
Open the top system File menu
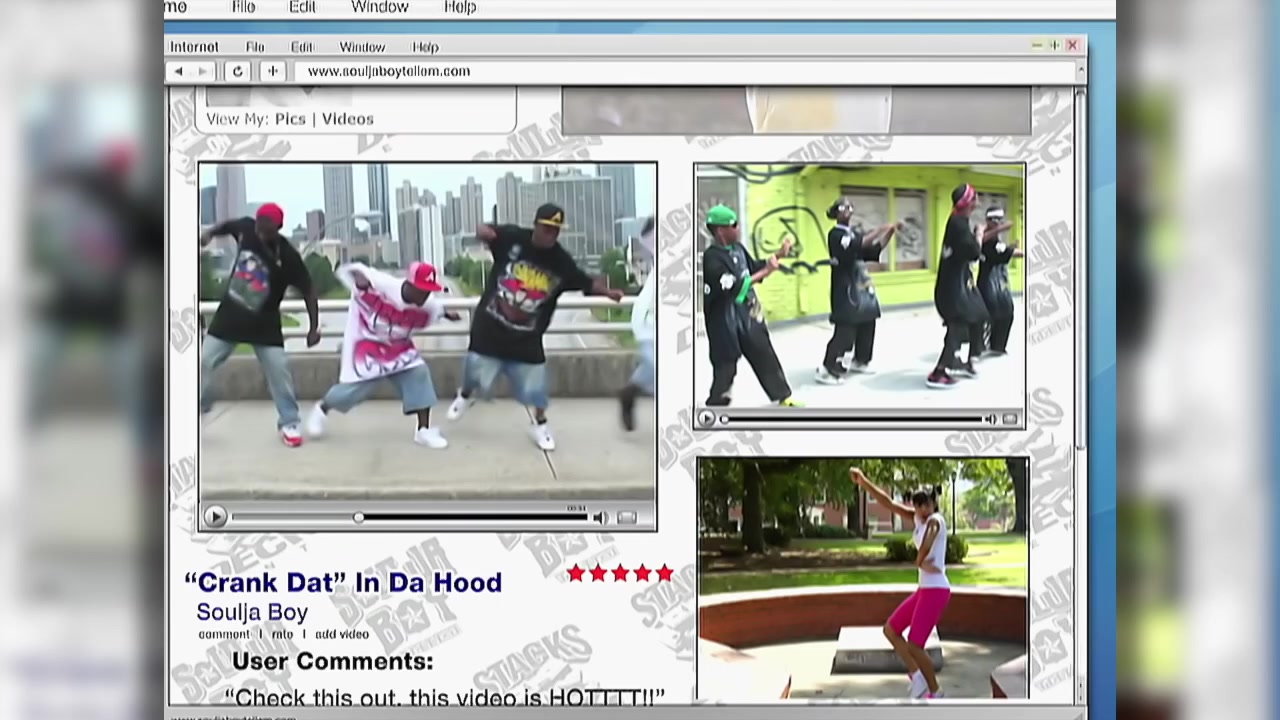click(243, 7)
